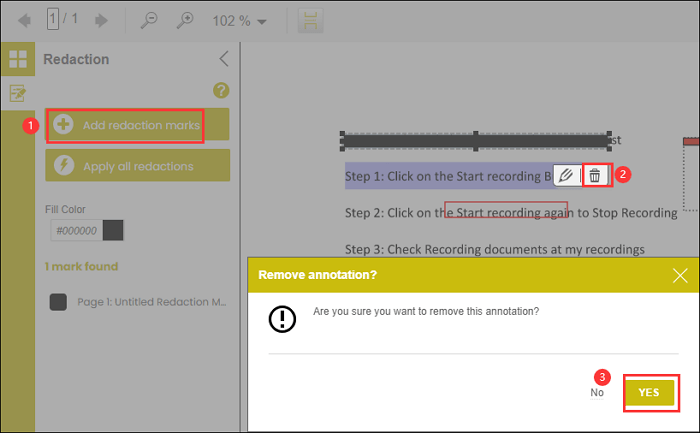Close the Remove annotation dialog
The width and height of the screenshot is (700, 433).
tap(680, 275)
